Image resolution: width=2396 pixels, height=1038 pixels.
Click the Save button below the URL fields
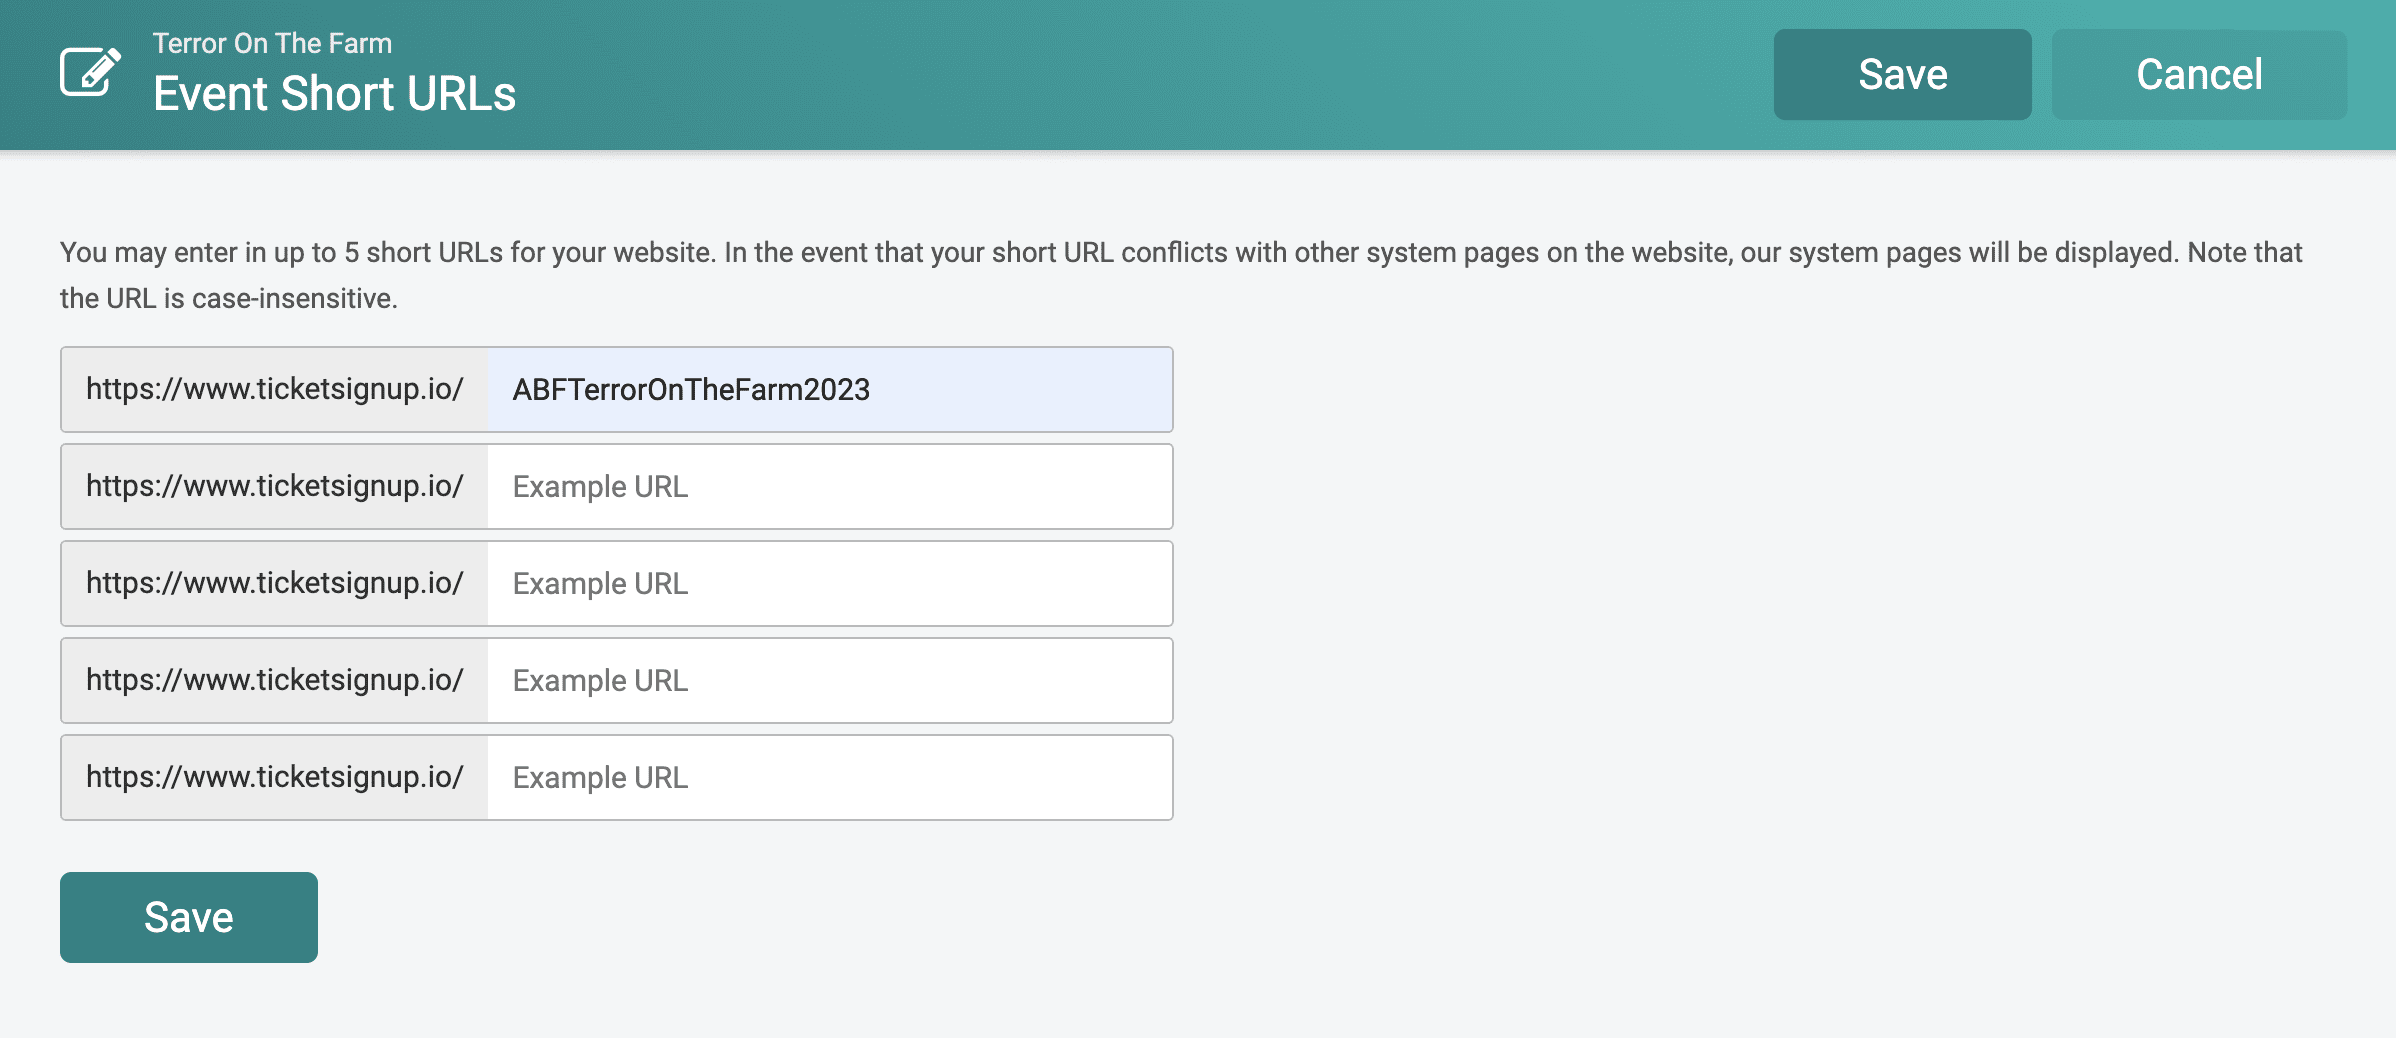tap(188, 916)
